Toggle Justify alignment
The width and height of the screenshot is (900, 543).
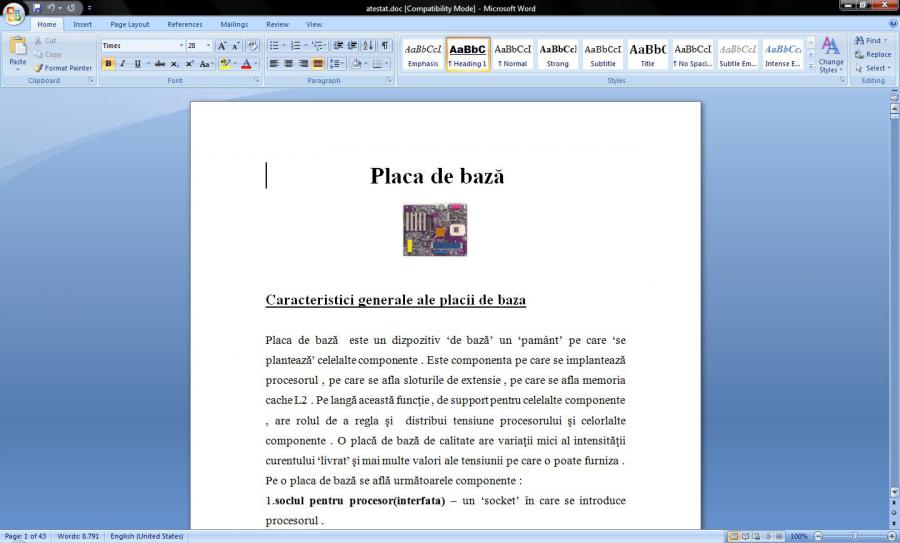click(x=318, y=64)
